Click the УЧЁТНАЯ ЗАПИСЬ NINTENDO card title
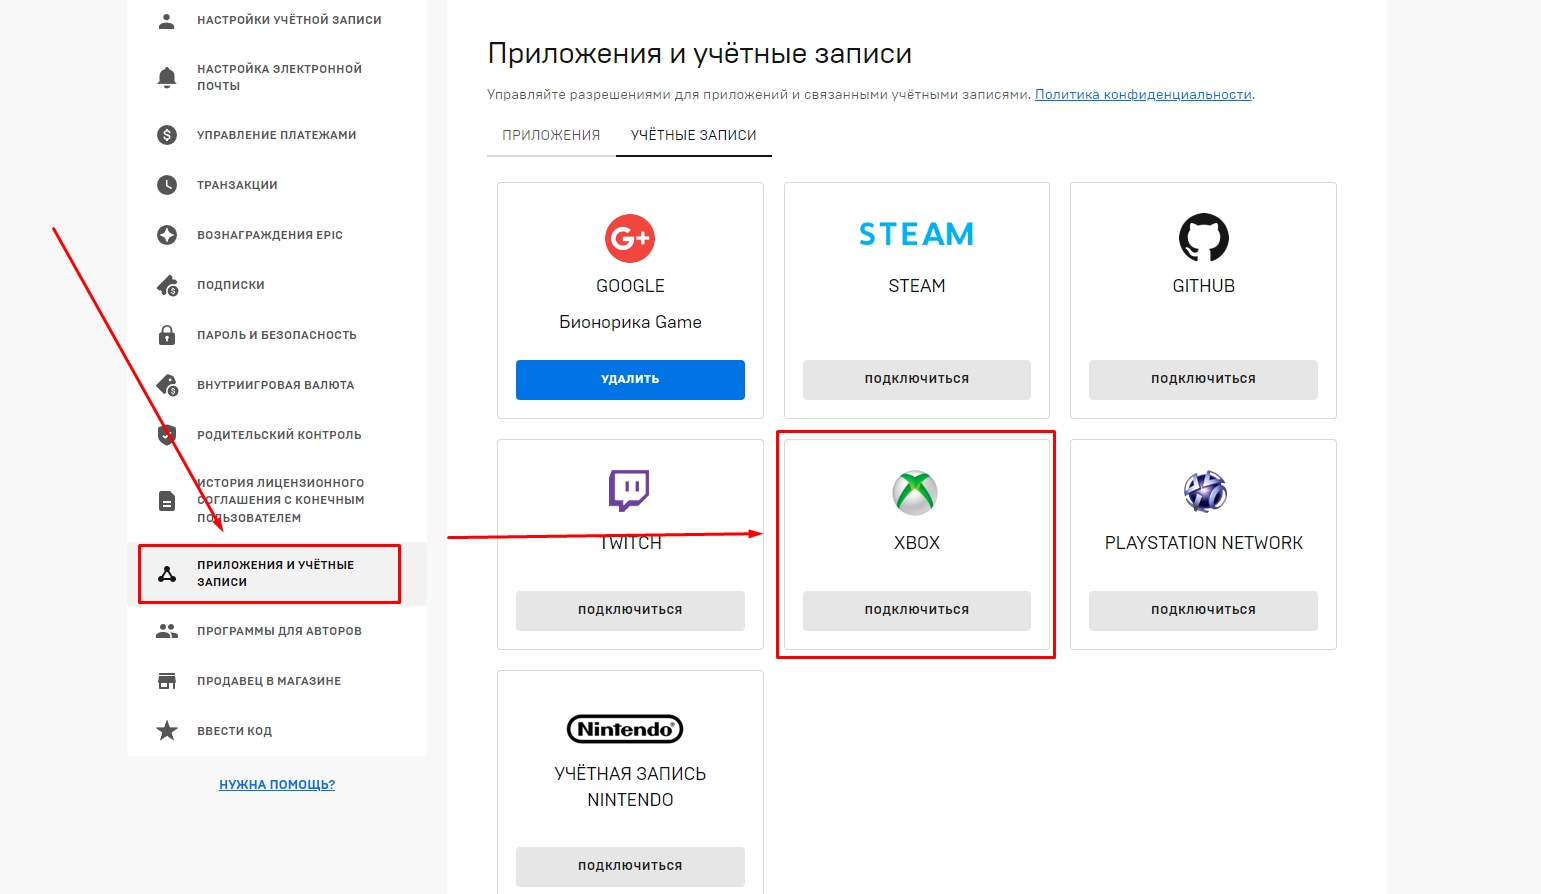Screen dimensions: 1541x894 click(630, 787)
